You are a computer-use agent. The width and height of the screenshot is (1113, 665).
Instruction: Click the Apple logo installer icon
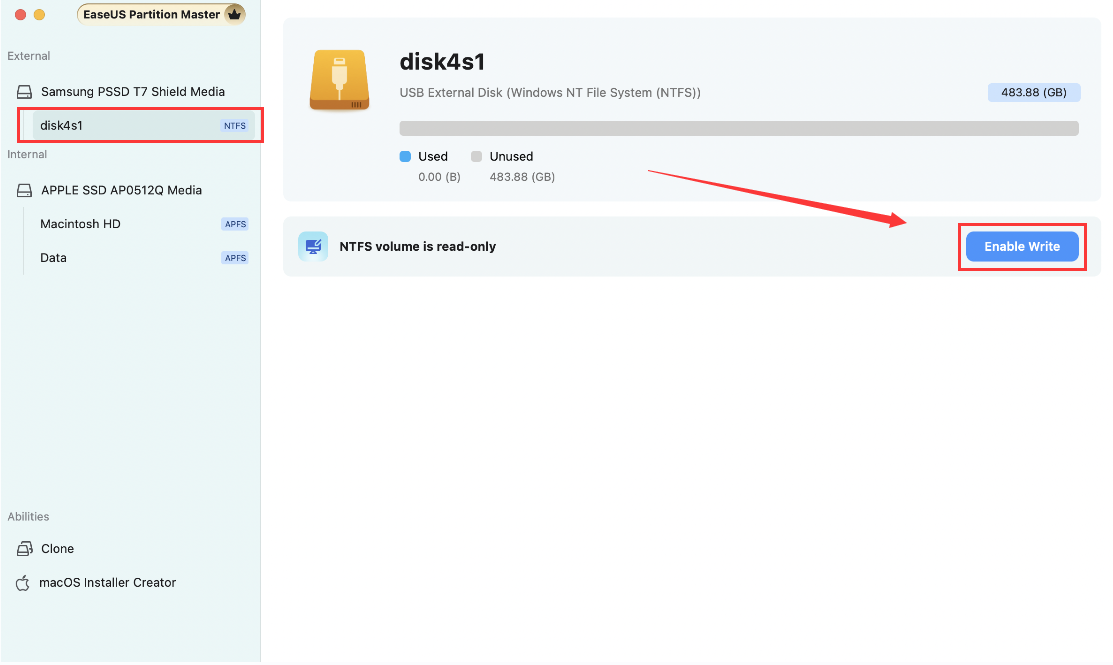(23, 583)
